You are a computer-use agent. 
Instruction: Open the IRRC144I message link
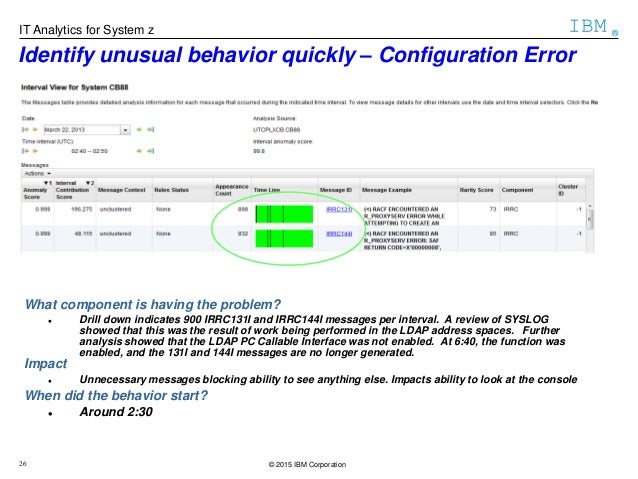[339, 234]
